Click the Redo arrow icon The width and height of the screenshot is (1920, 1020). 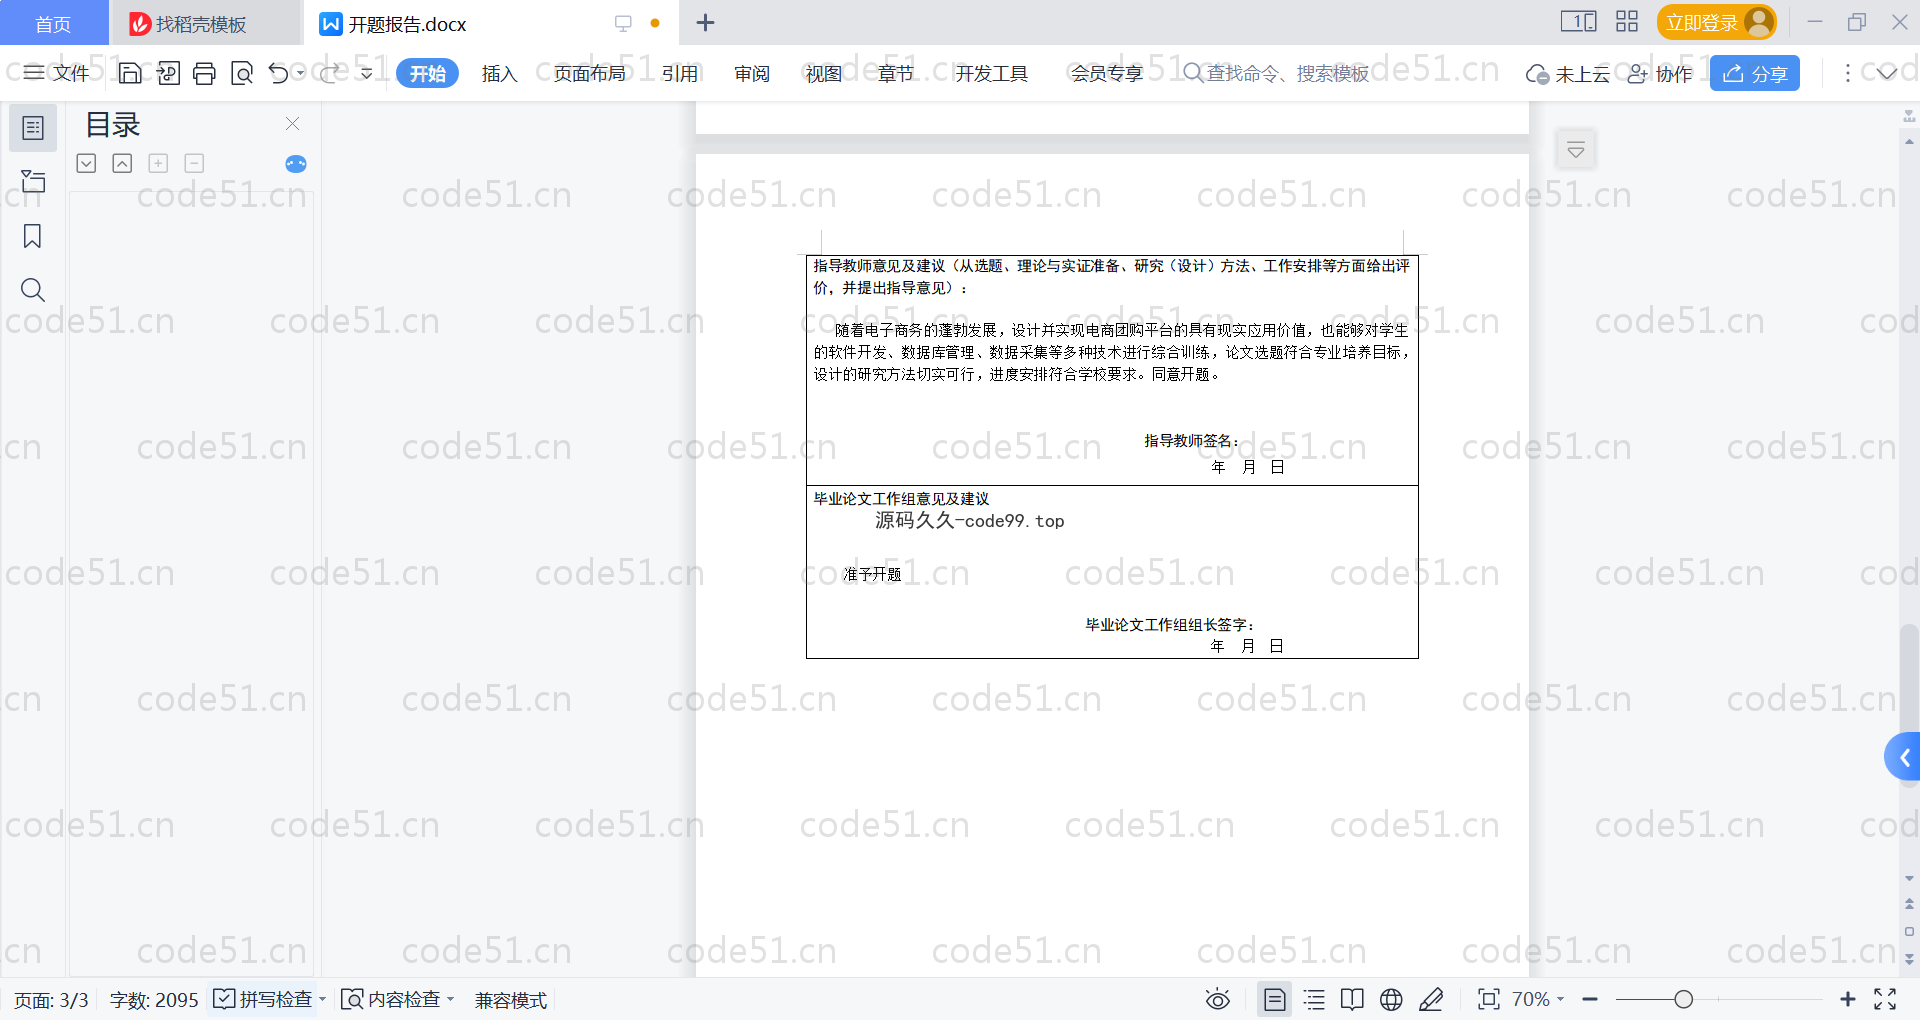(330, 73)
